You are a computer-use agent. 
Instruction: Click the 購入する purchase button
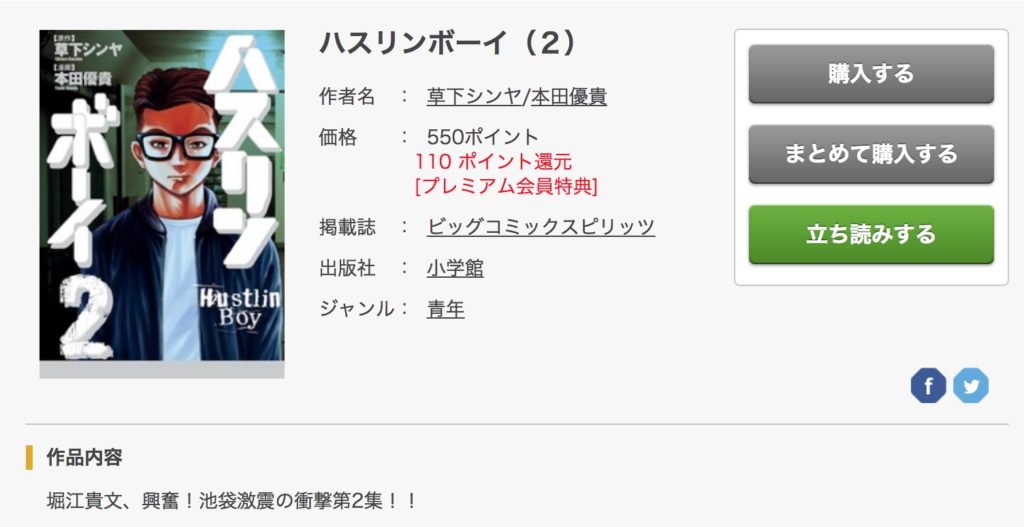click(x=871, y=74)
